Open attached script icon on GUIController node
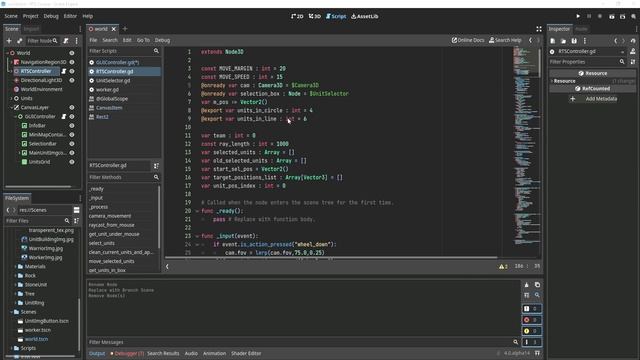This screenshot has width=640, height=360. 64,117
